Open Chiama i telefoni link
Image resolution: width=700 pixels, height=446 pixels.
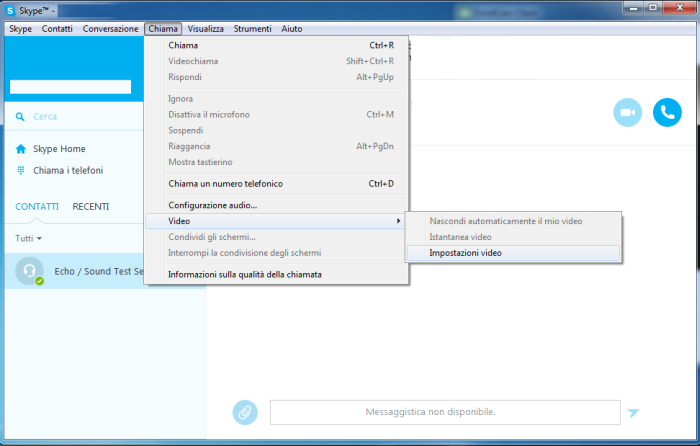[68, 170]
